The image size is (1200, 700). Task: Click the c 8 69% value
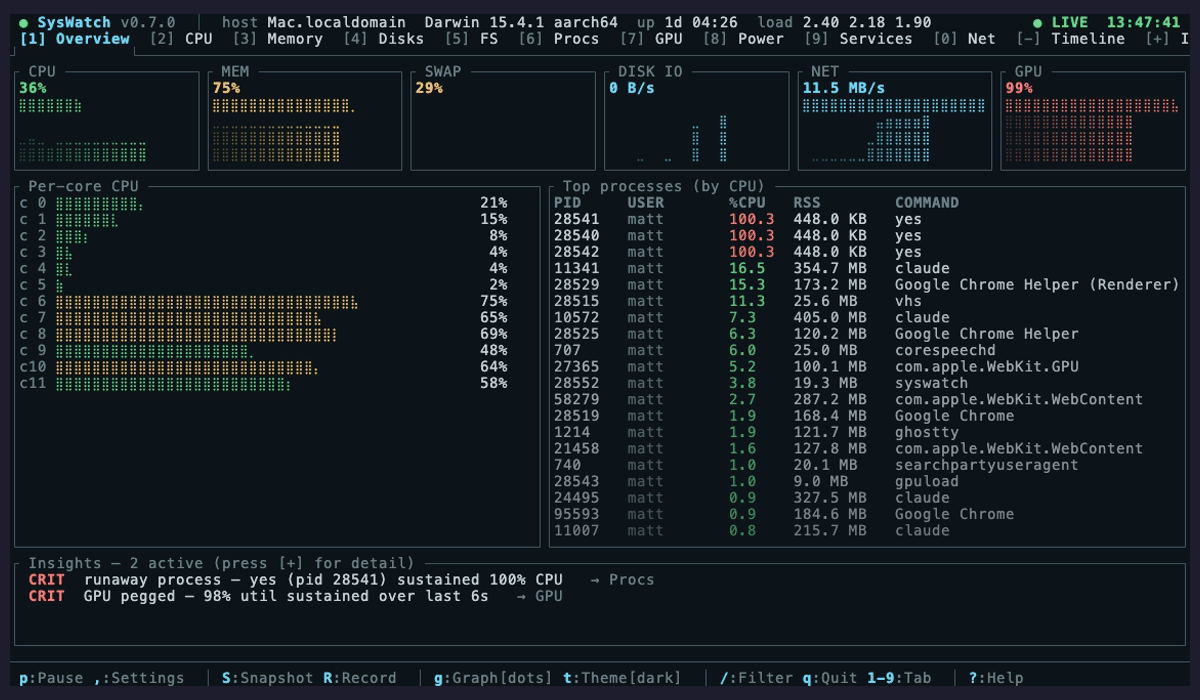[494, 334]
